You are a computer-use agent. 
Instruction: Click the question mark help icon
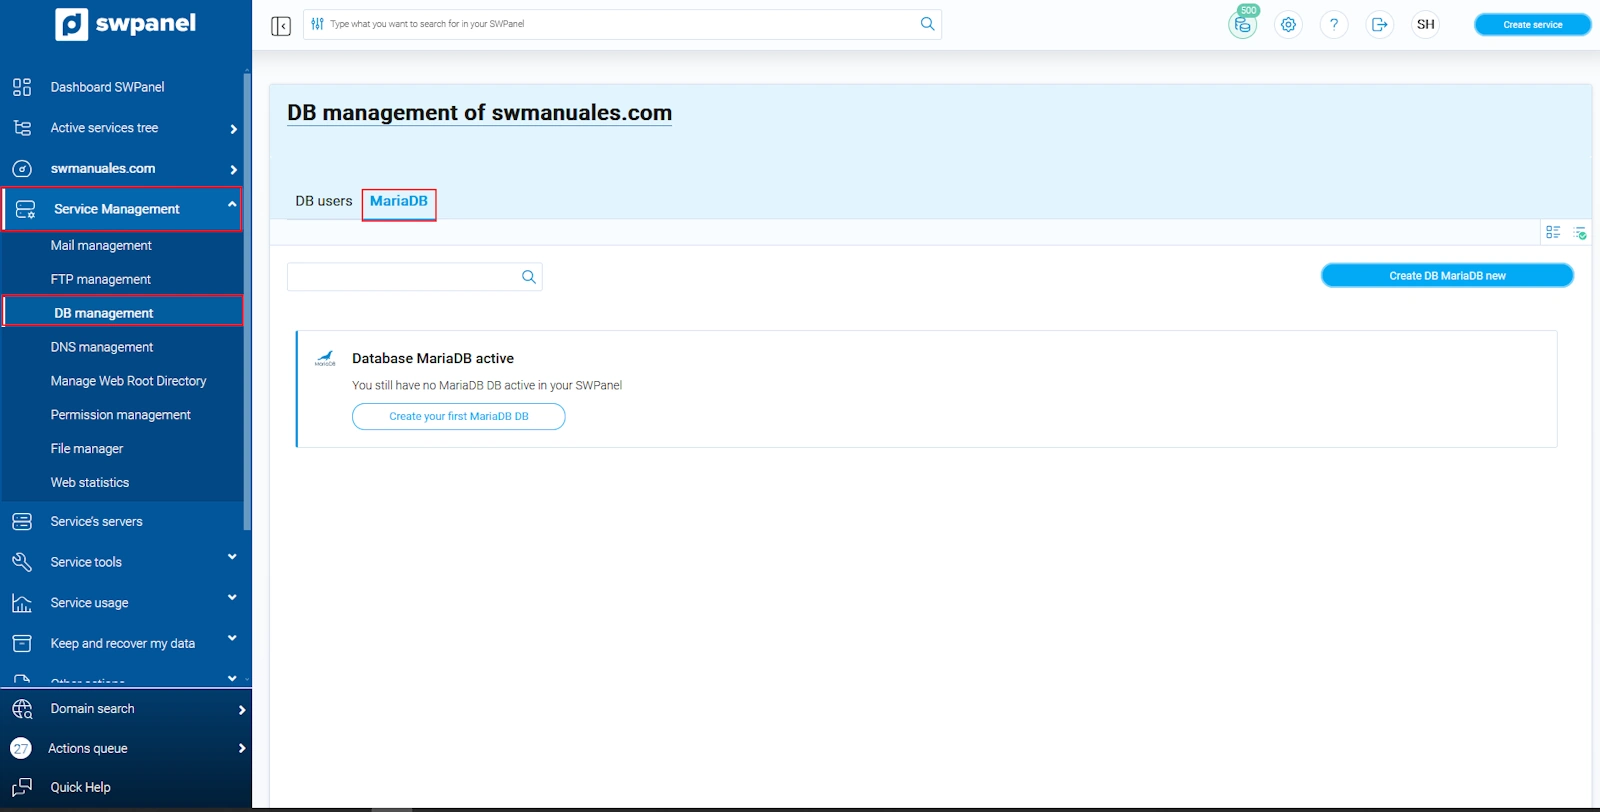pos(1334,25)
